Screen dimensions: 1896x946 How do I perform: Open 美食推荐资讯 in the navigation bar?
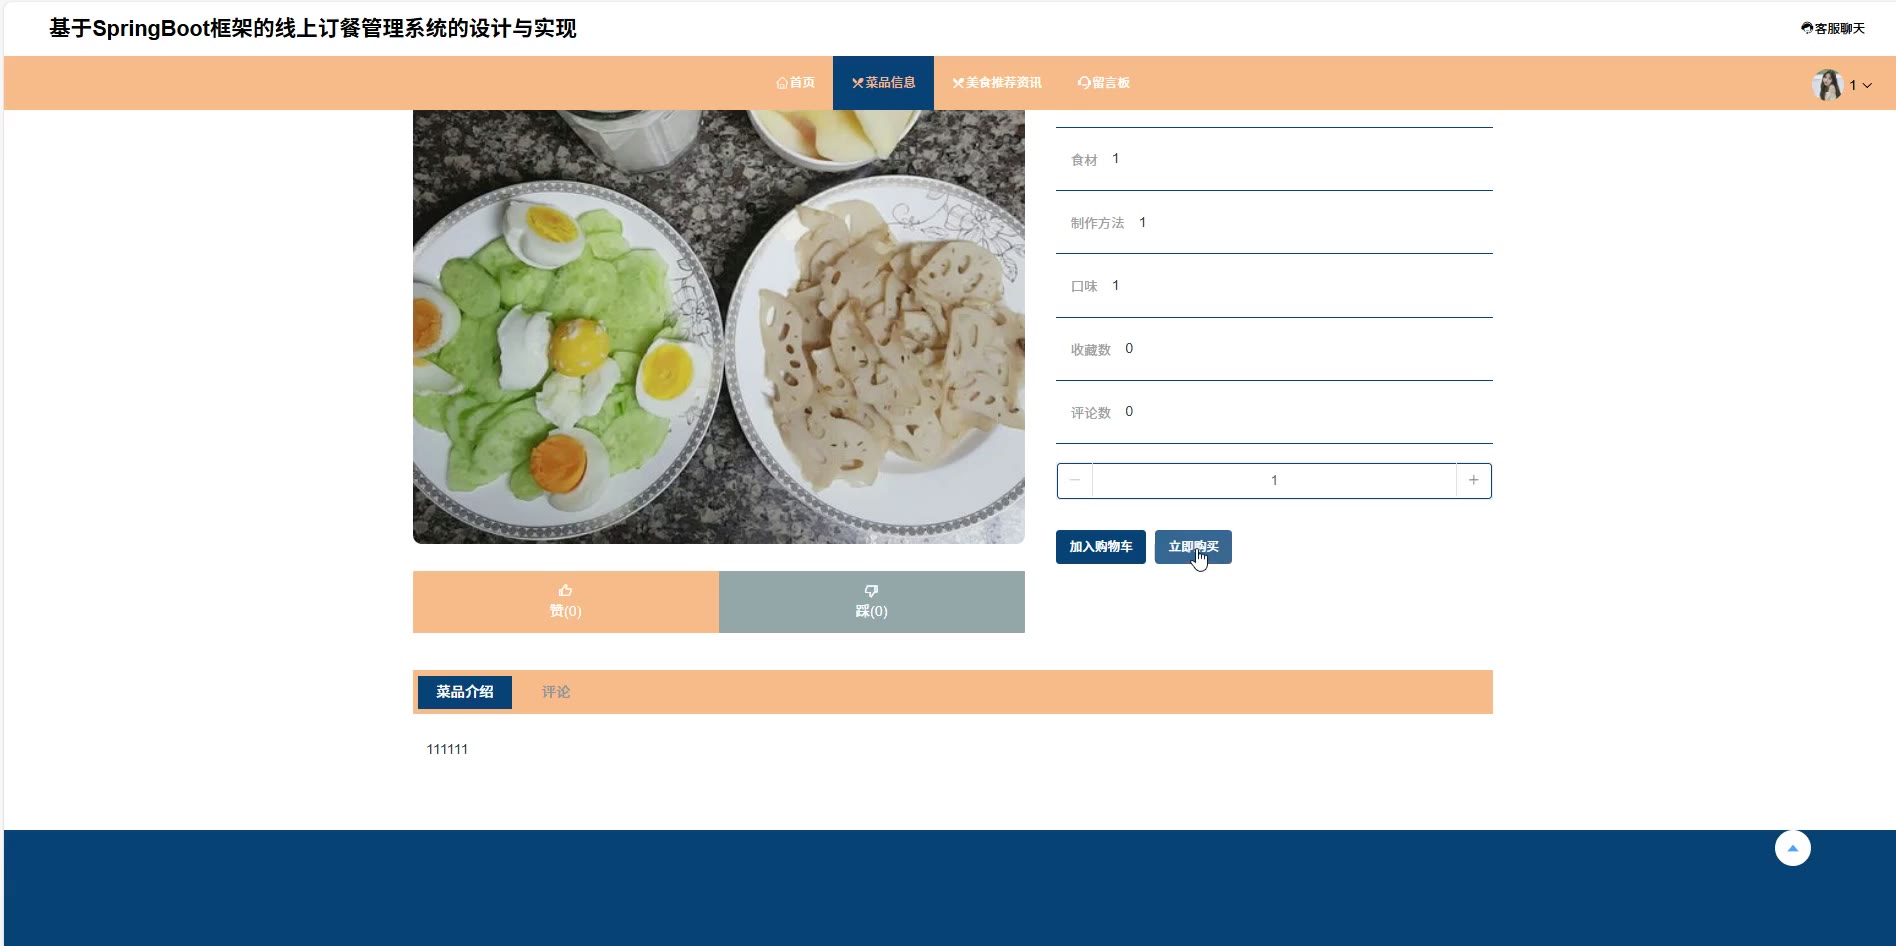coord(996,83)
